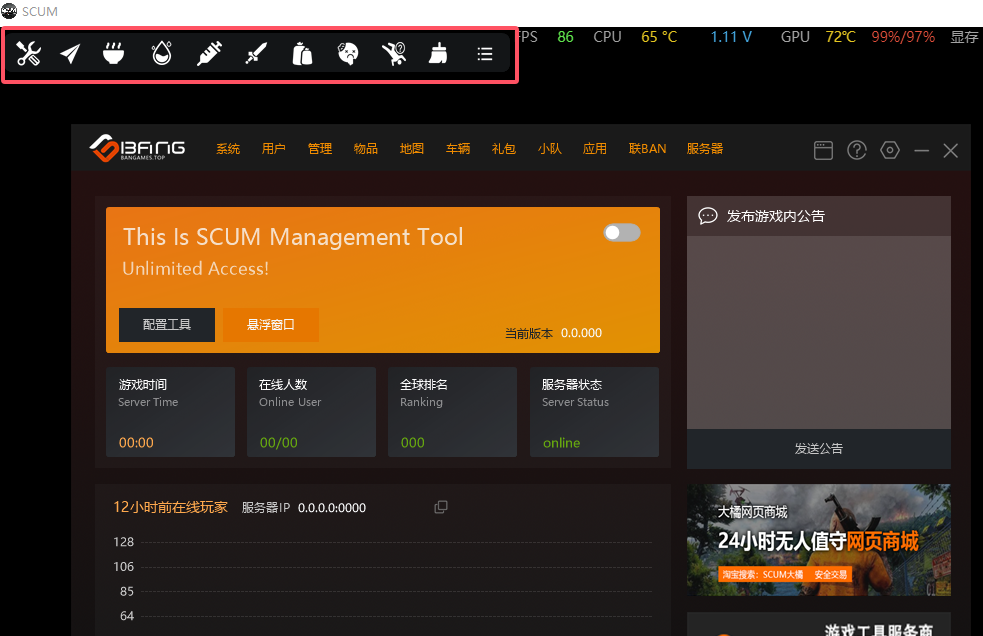
Task: Click the paper plane teleport icon
Action: click(x=70, y=54)
